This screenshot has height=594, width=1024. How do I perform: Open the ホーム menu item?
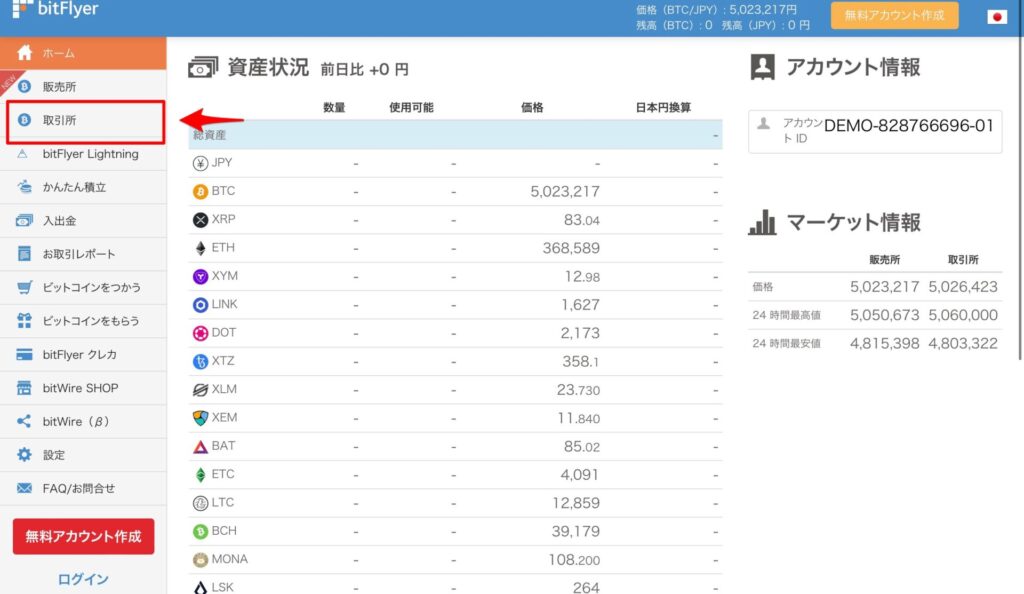coord(83,53)
